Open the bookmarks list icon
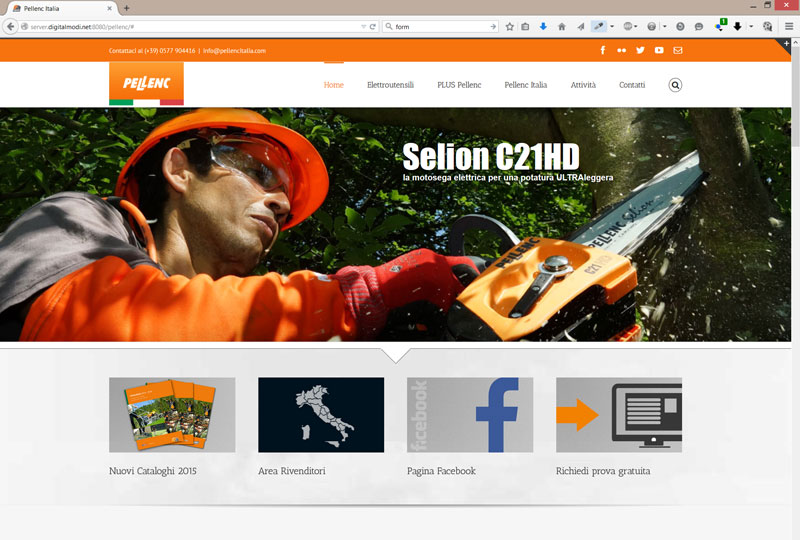 [x=525, y=27]
